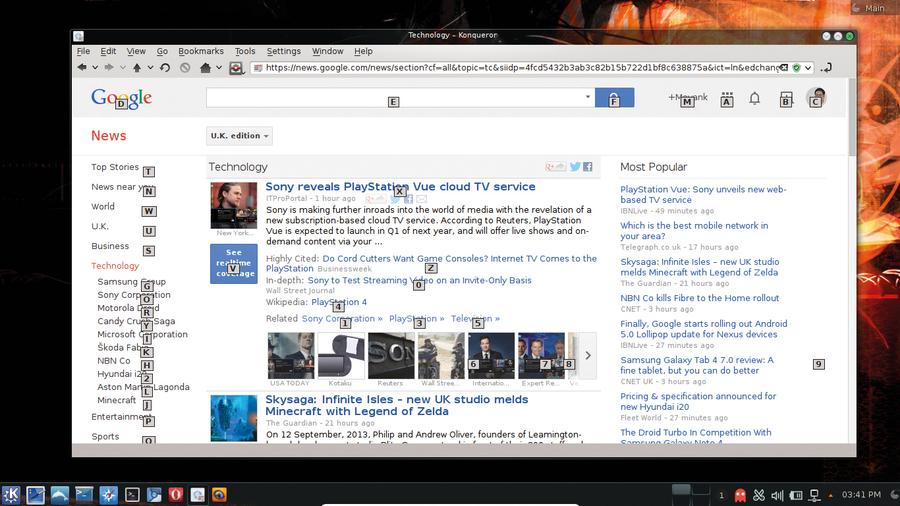Open NBN Co kills Fibre popular story

[700, 298]
